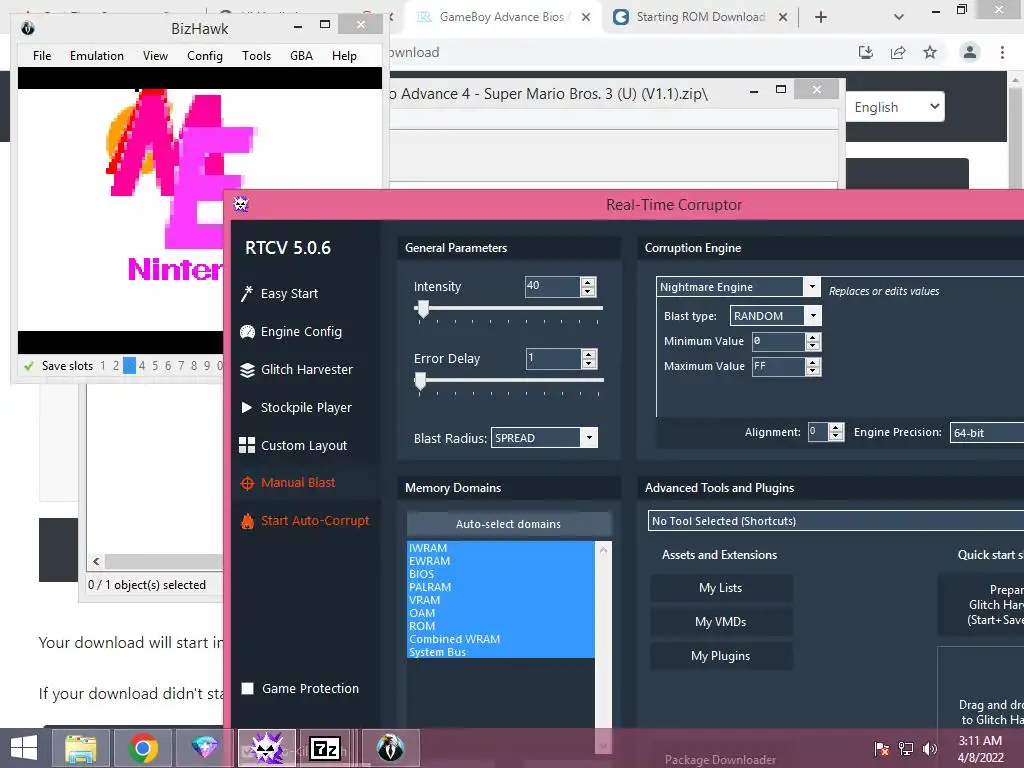Bookmark this page with the star icon

tap(930, 52)
